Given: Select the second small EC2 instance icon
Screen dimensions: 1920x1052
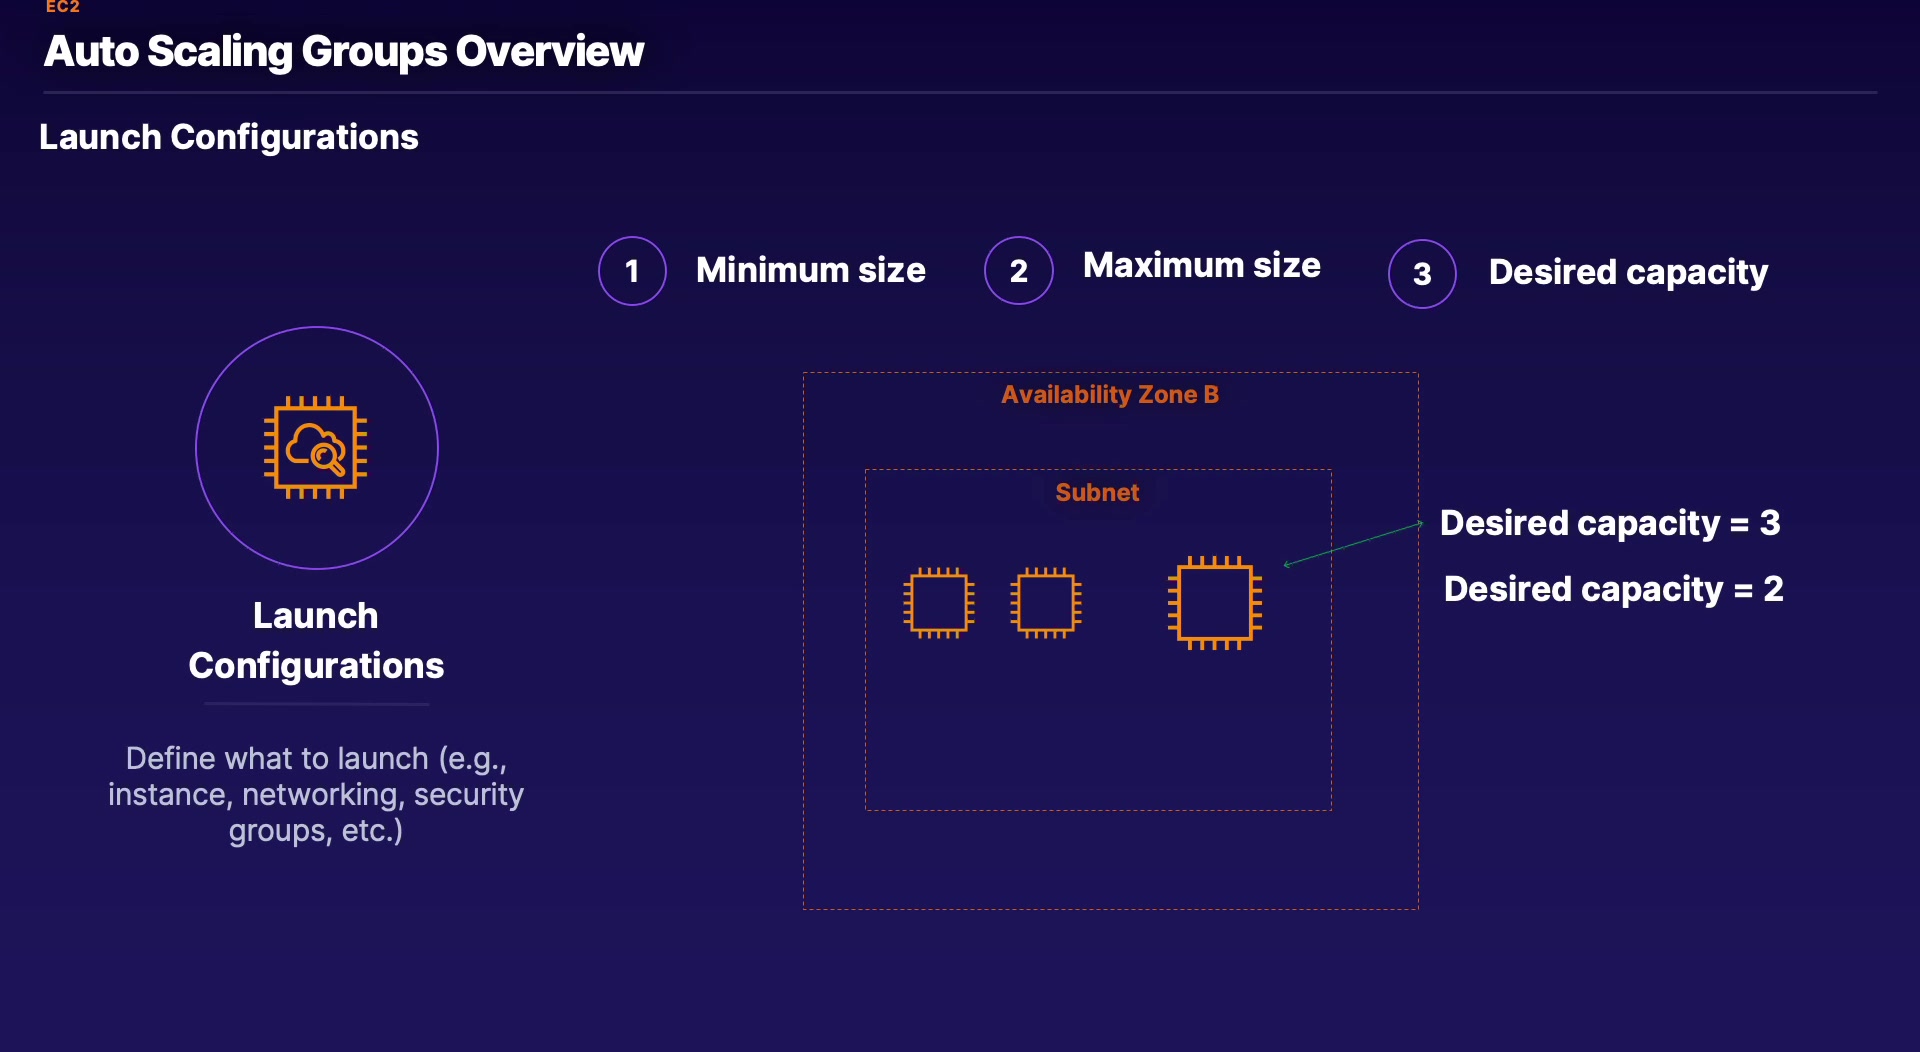Looking at the screenshot, I should click(x=1045, y=603).
